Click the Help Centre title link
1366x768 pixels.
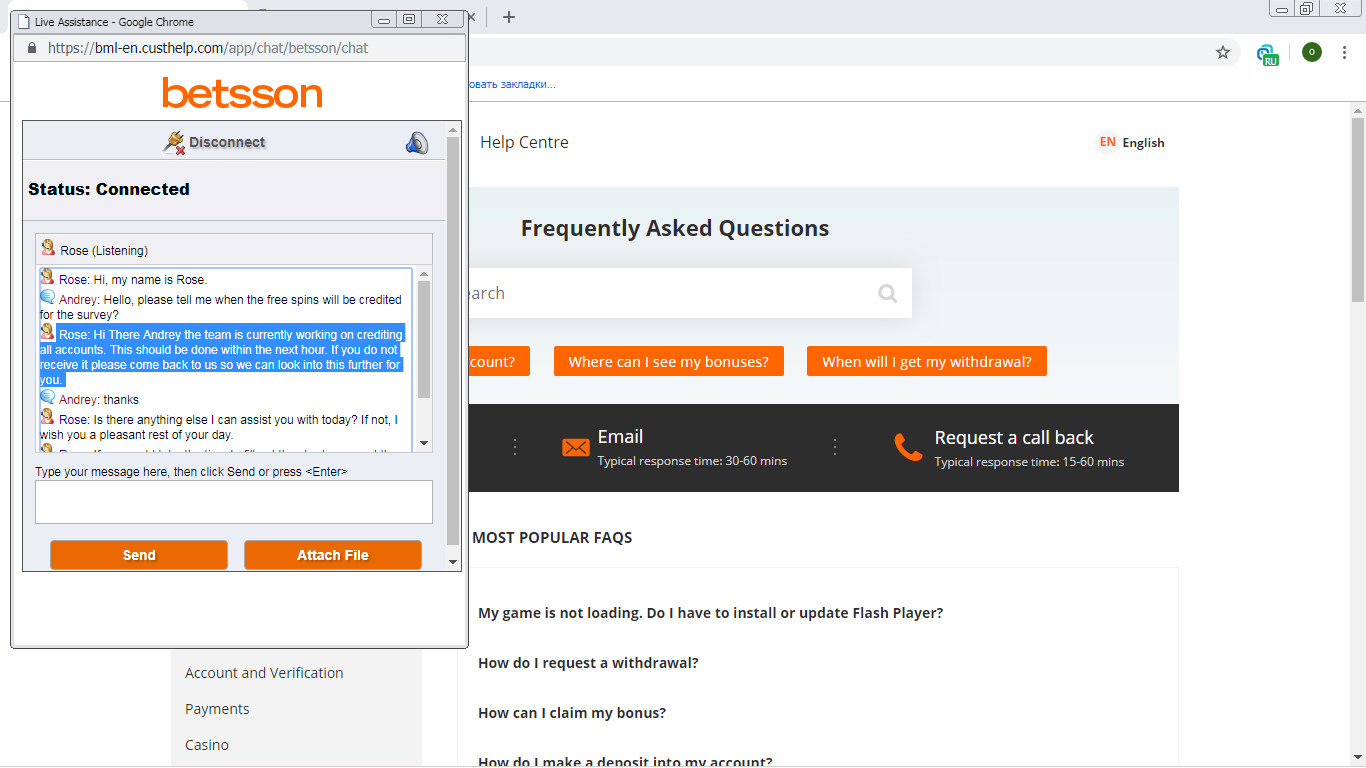[x=524, y=142]
